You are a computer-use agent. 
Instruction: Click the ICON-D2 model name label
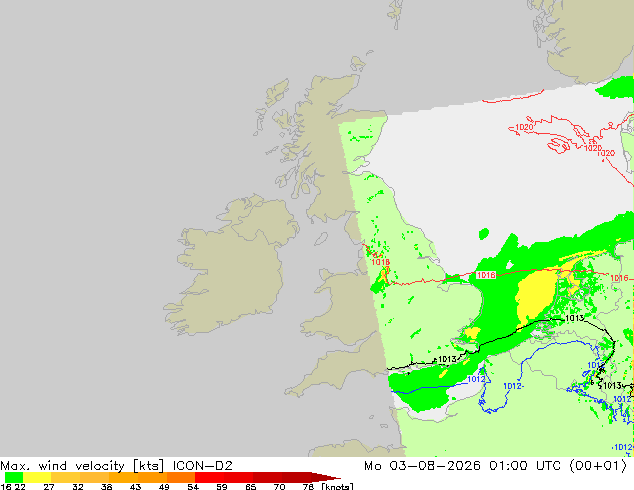click(x=202, y=466)
